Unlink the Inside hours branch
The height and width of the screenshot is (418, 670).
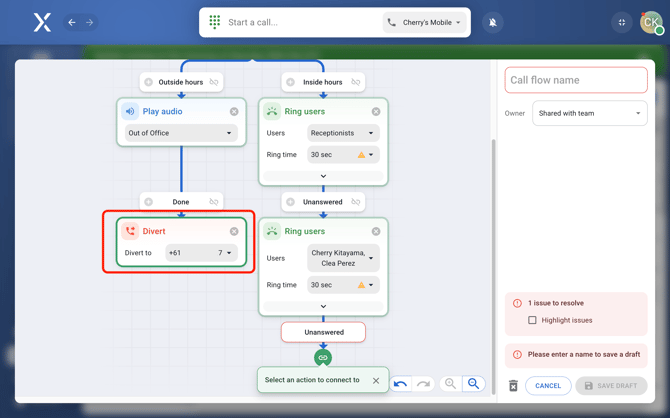coord(356,82)
